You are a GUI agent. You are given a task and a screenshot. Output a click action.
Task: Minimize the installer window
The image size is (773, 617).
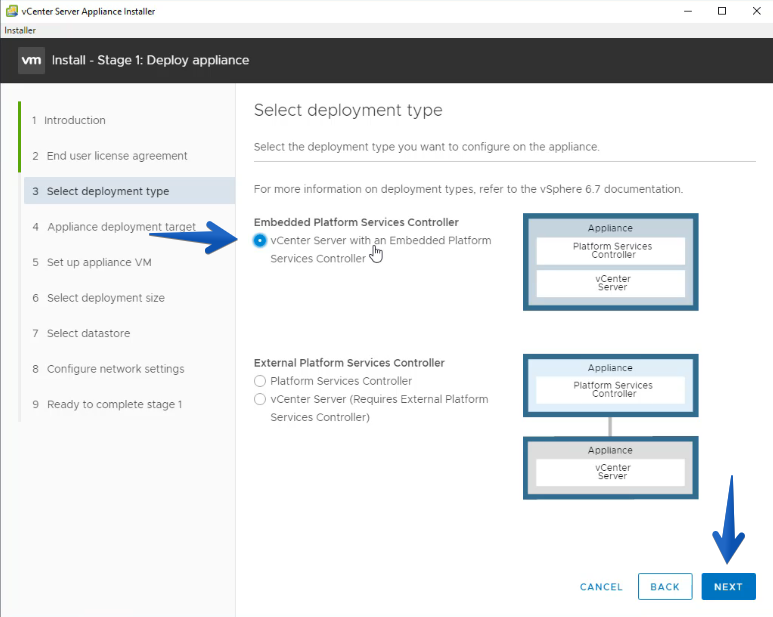pyautogui.click(x=688, y=11)
